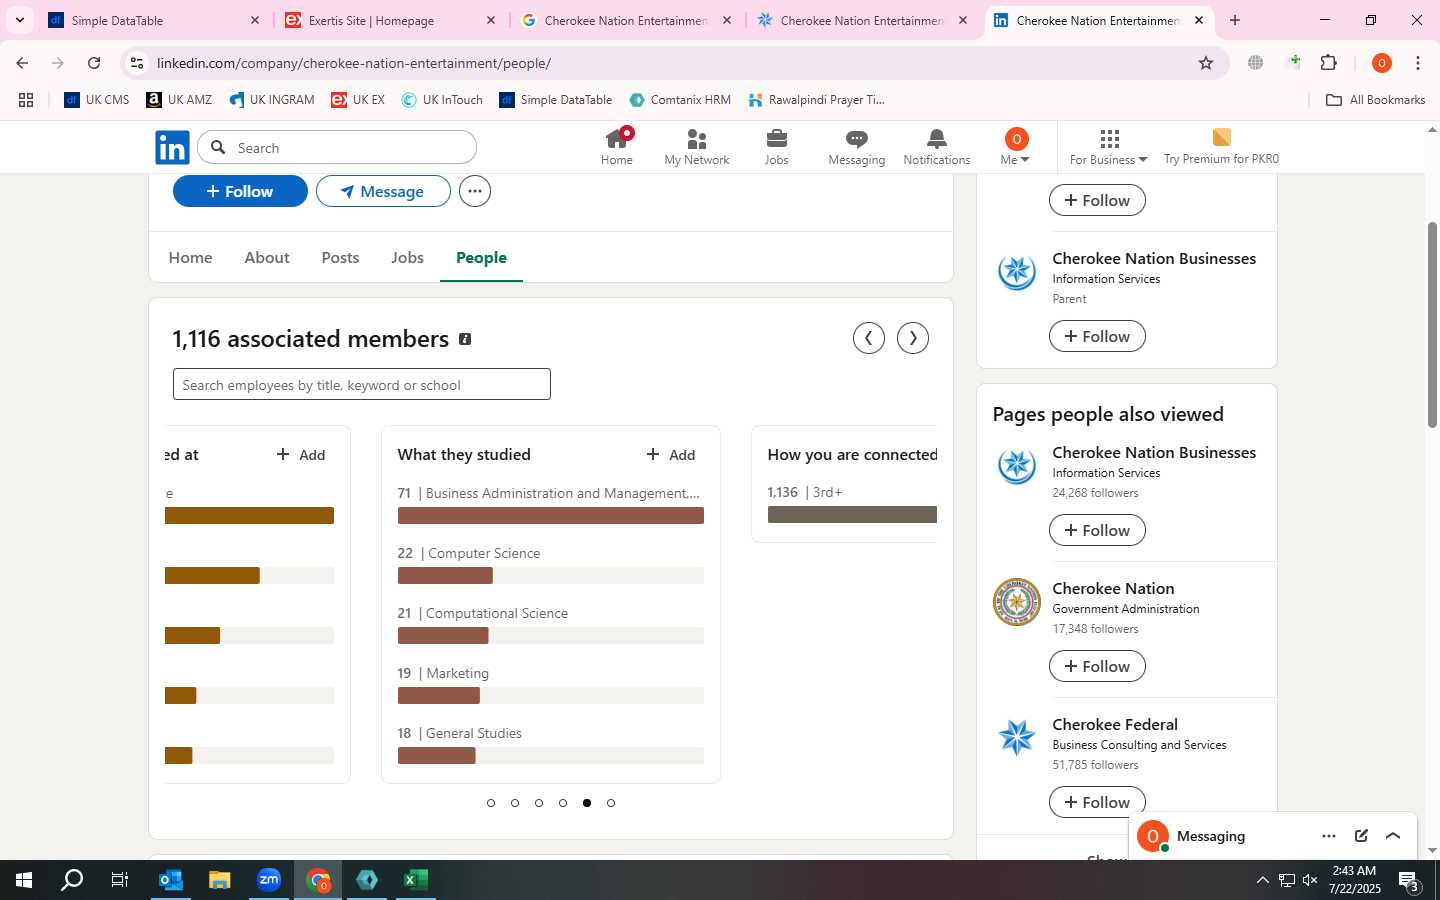
Task: Click Windows Start button
Action: point(24,880)
